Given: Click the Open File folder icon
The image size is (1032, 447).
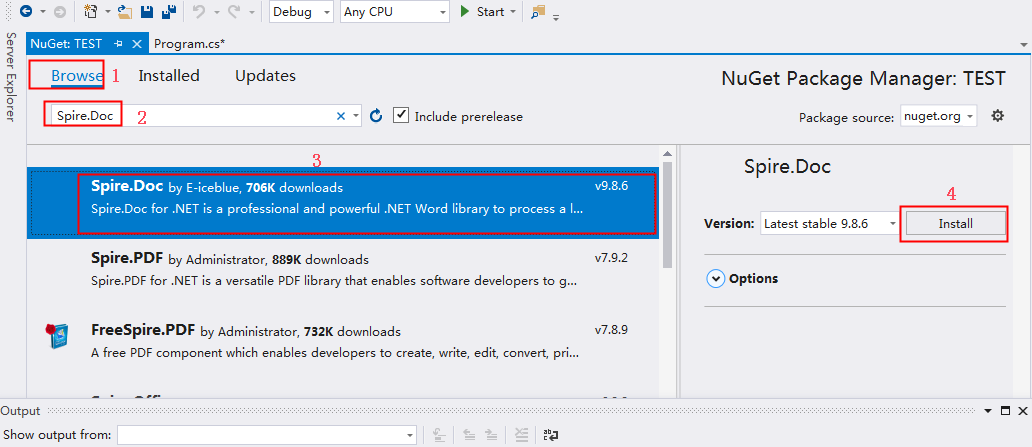Looking at the screenshot, I should click(x=125, y=11).
